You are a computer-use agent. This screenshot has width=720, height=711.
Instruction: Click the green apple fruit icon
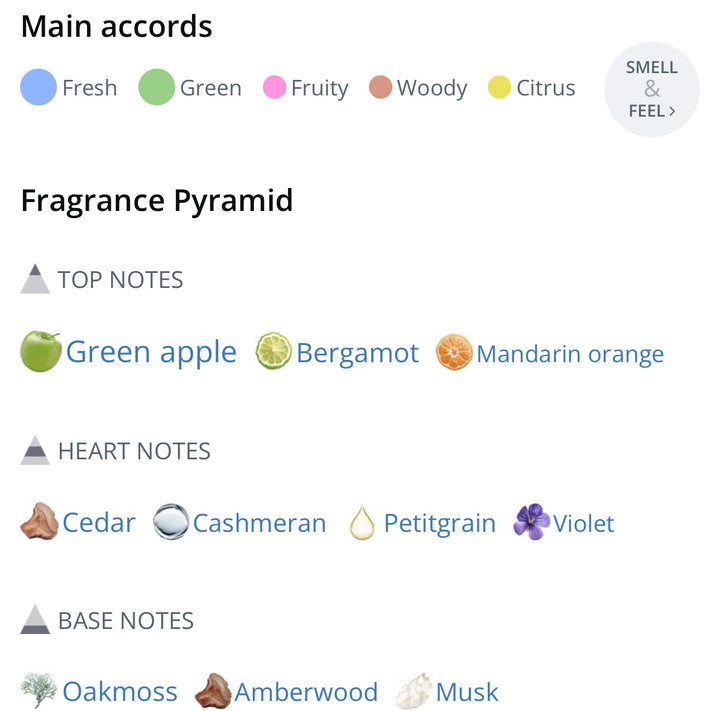(41, 351)
